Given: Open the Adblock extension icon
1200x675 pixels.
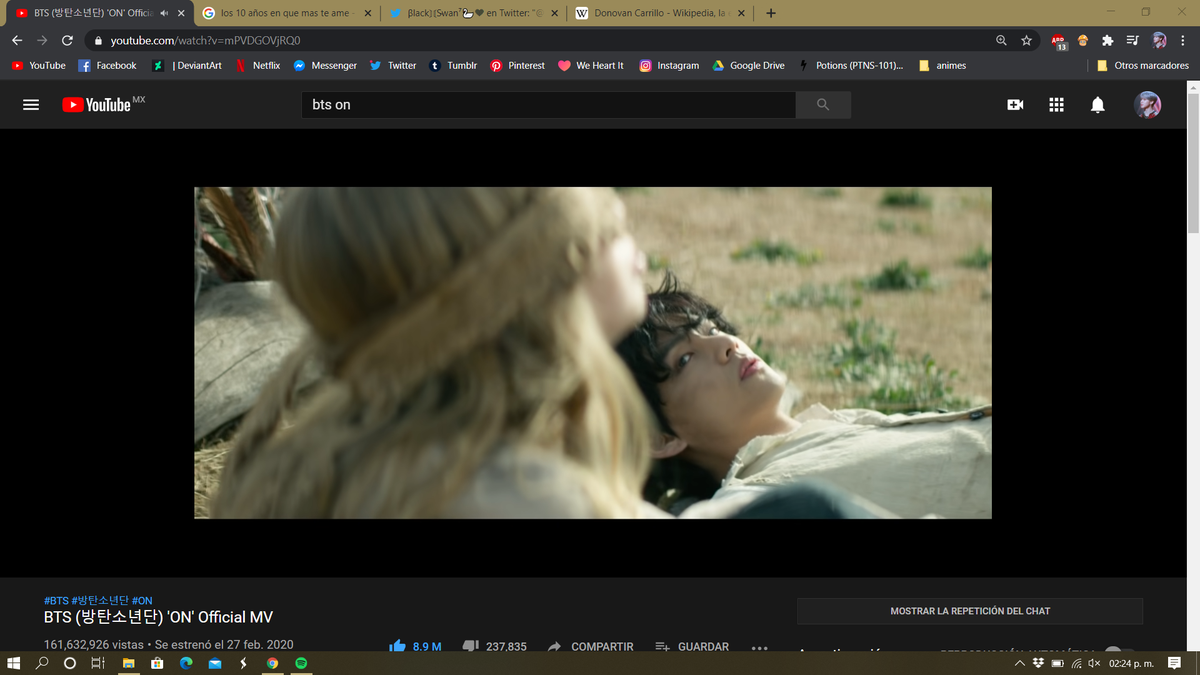Looking at the screenshot, I should click(1059, 41).
